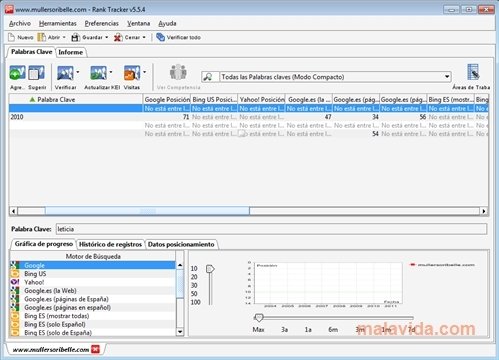The height and width of the screenshot is (360, 499).
Task: Expand the Guardar dropdown arrow
Action: tap(107, 37)
